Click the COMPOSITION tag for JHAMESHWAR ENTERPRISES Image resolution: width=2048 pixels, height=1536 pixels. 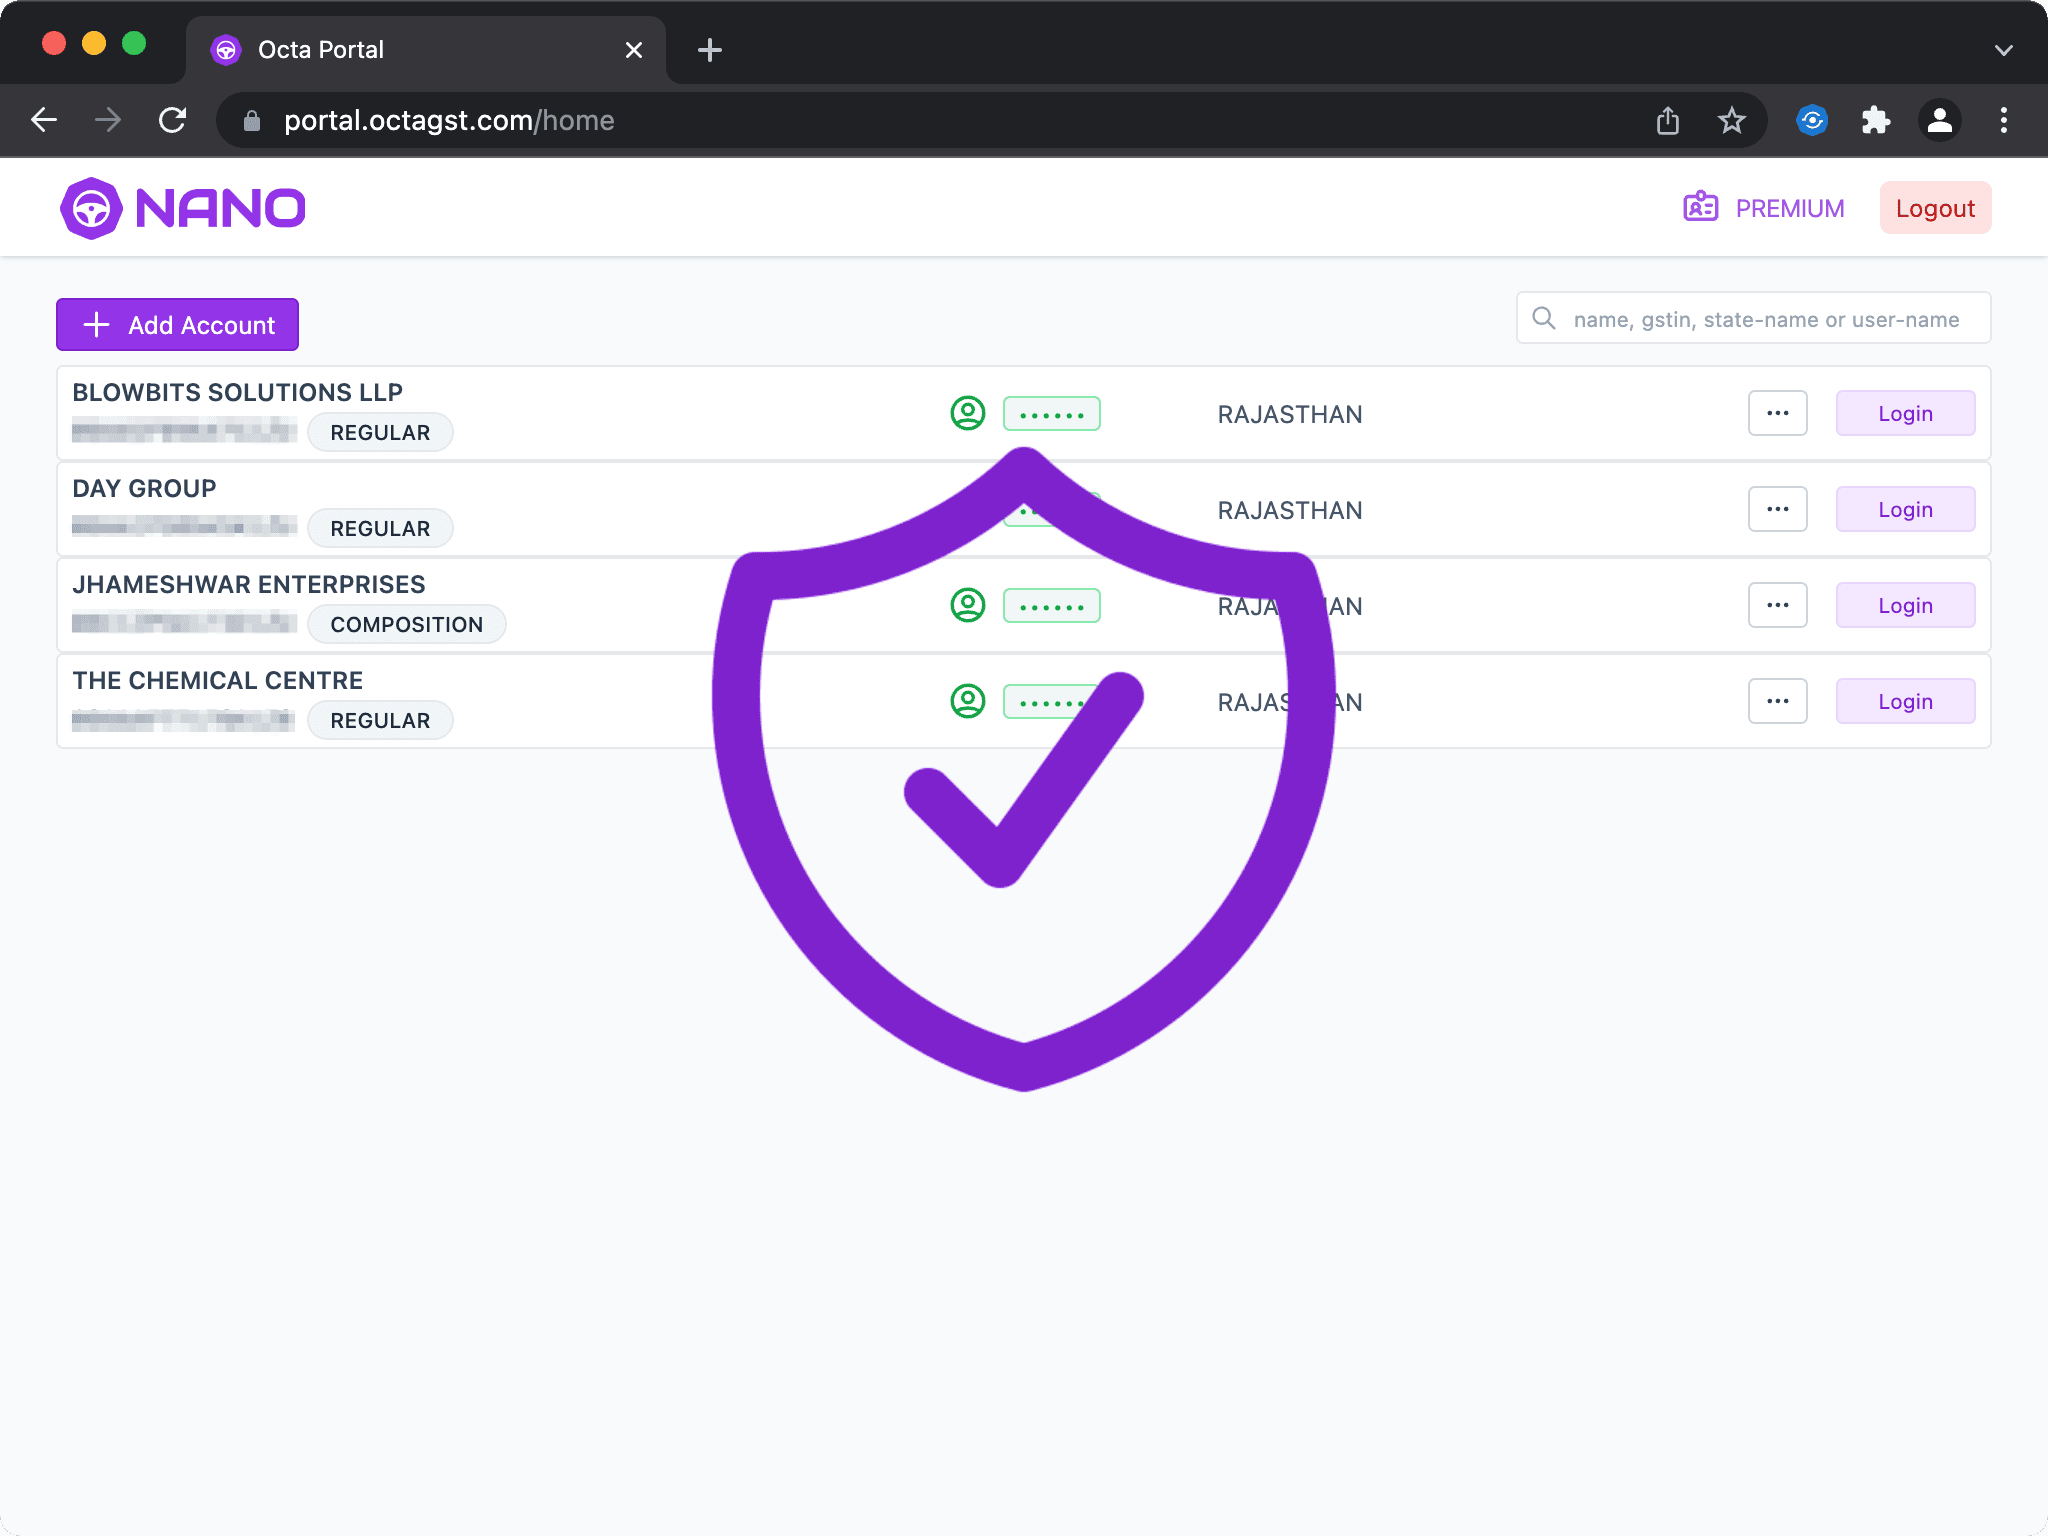406,624
